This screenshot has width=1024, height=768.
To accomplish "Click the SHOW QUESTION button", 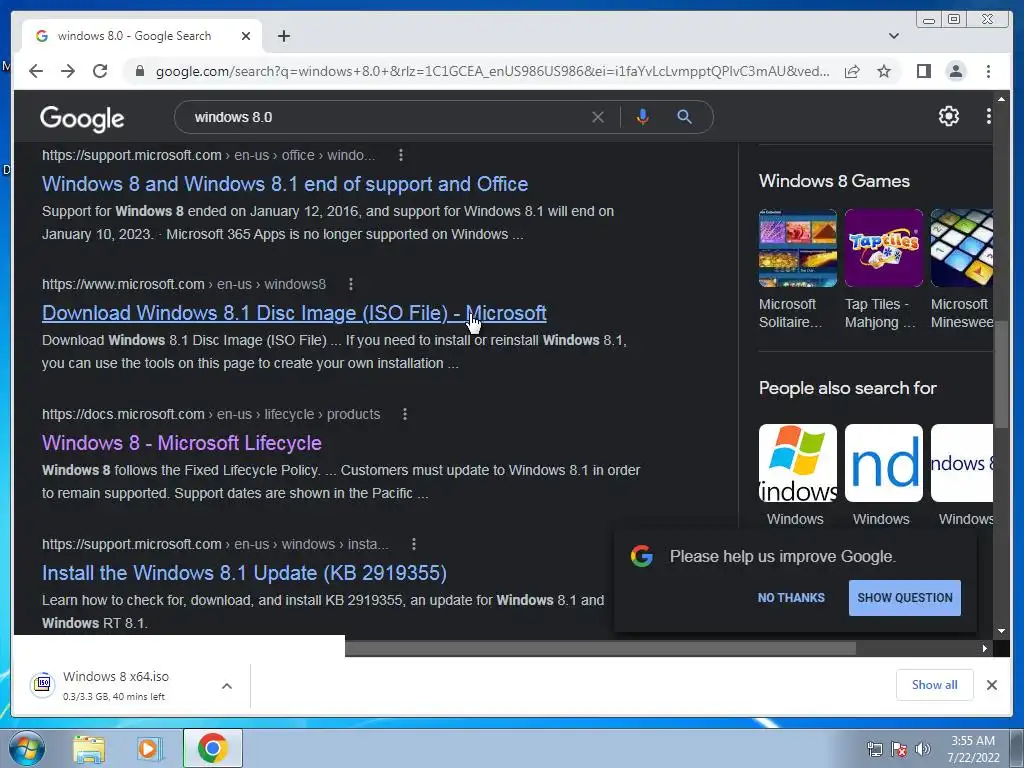I will [x=904, y=598].
